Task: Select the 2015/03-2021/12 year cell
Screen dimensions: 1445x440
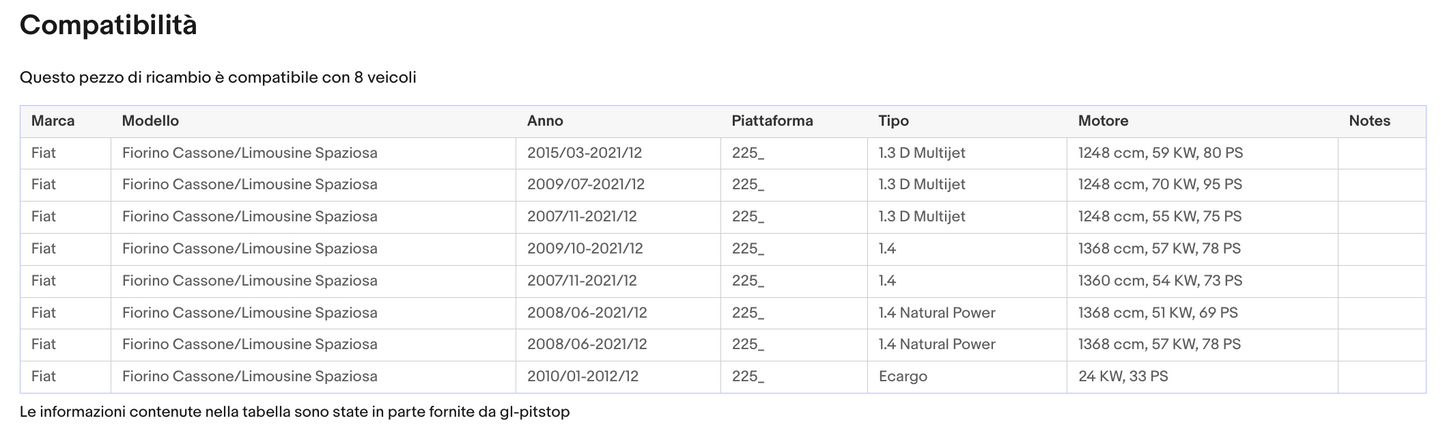Action: pyautogui.click(x=586, y=153)
